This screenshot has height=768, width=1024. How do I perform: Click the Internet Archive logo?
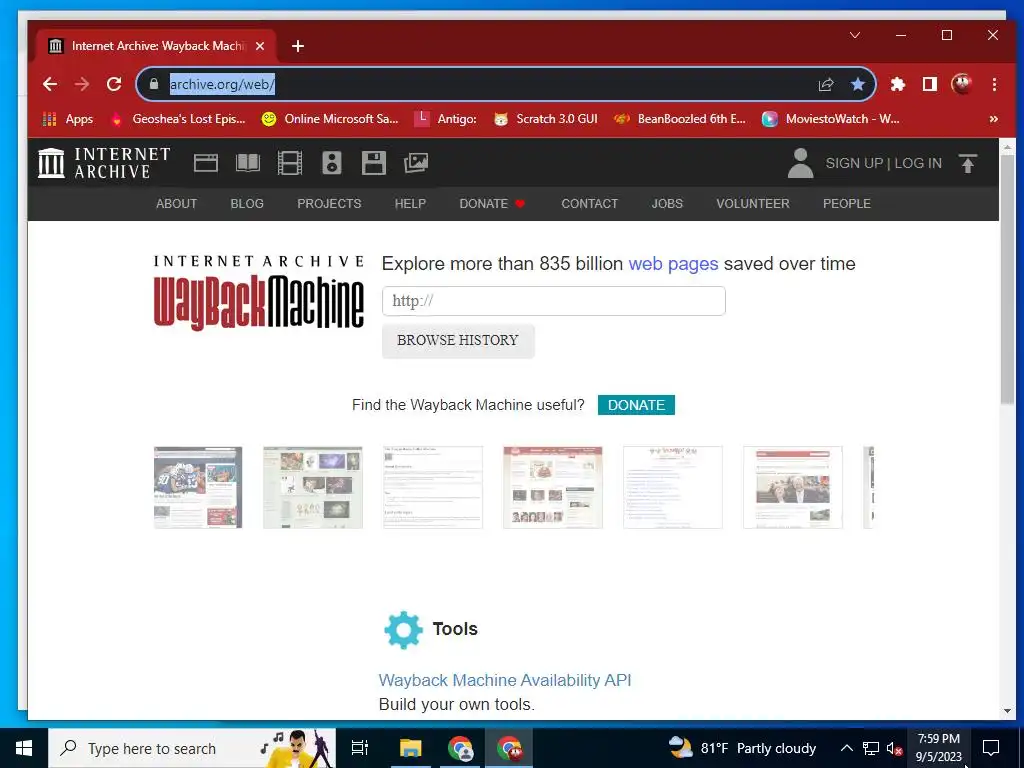pyautogui.click(x=104, y=163)
